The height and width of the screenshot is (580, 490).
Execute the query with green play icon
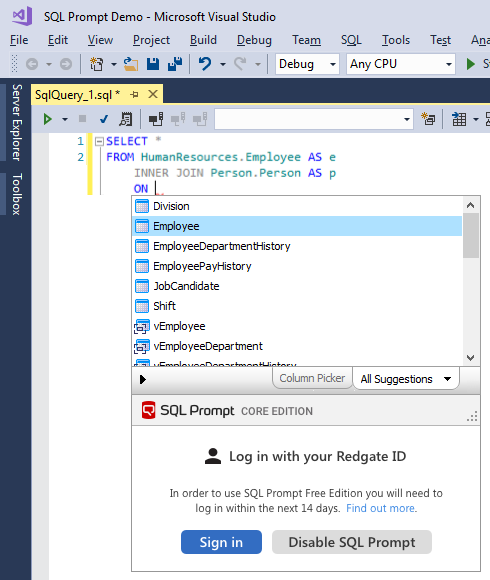click(47, 119)
